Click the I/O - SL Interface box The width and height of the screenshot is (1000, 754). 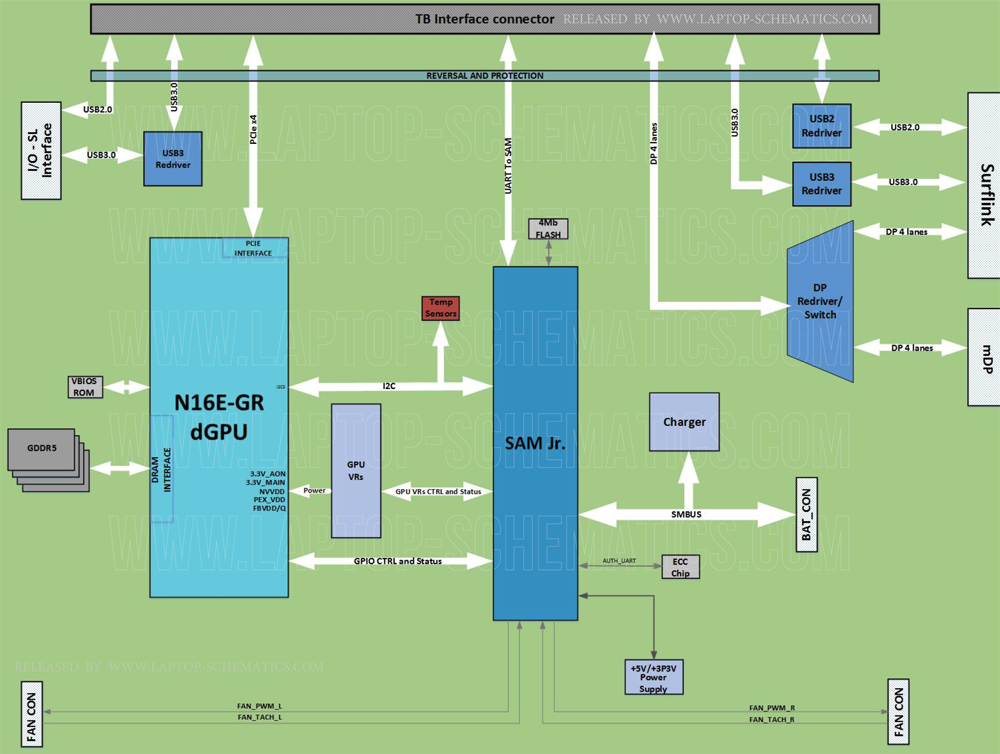[41, 150]
